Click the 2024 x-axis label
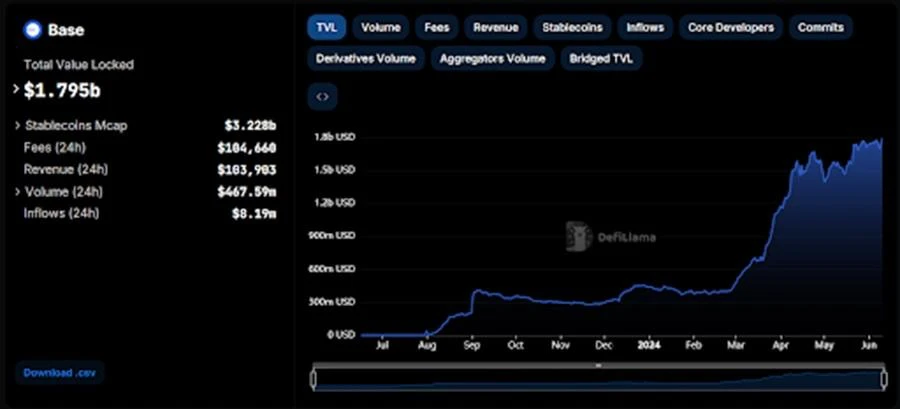Image resolution: width=900 pixels, height=409 pixels. click(x=649, y=345)
